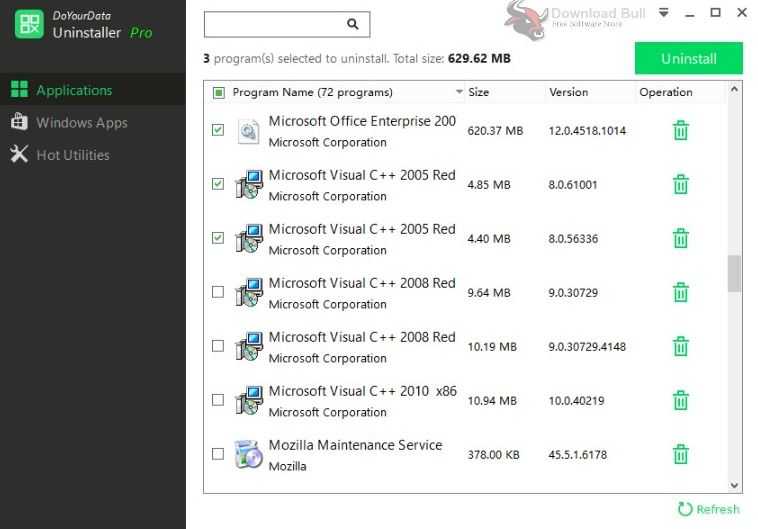Select Microsoft Visual C++ 2010 x86 name
The image size is (758, 529).
(363, 391)
